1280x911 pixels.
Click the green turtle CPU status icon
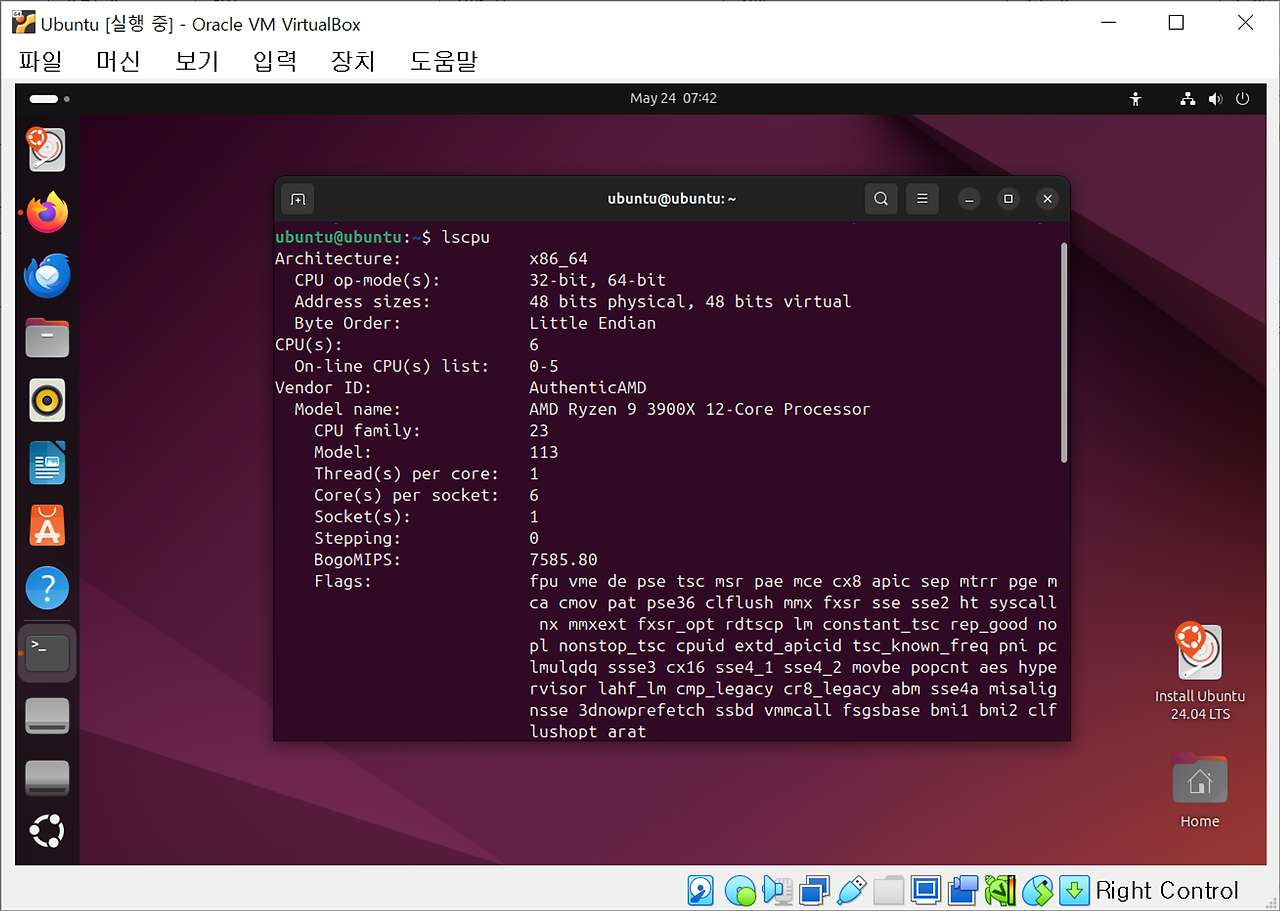tap(1000, 889)
